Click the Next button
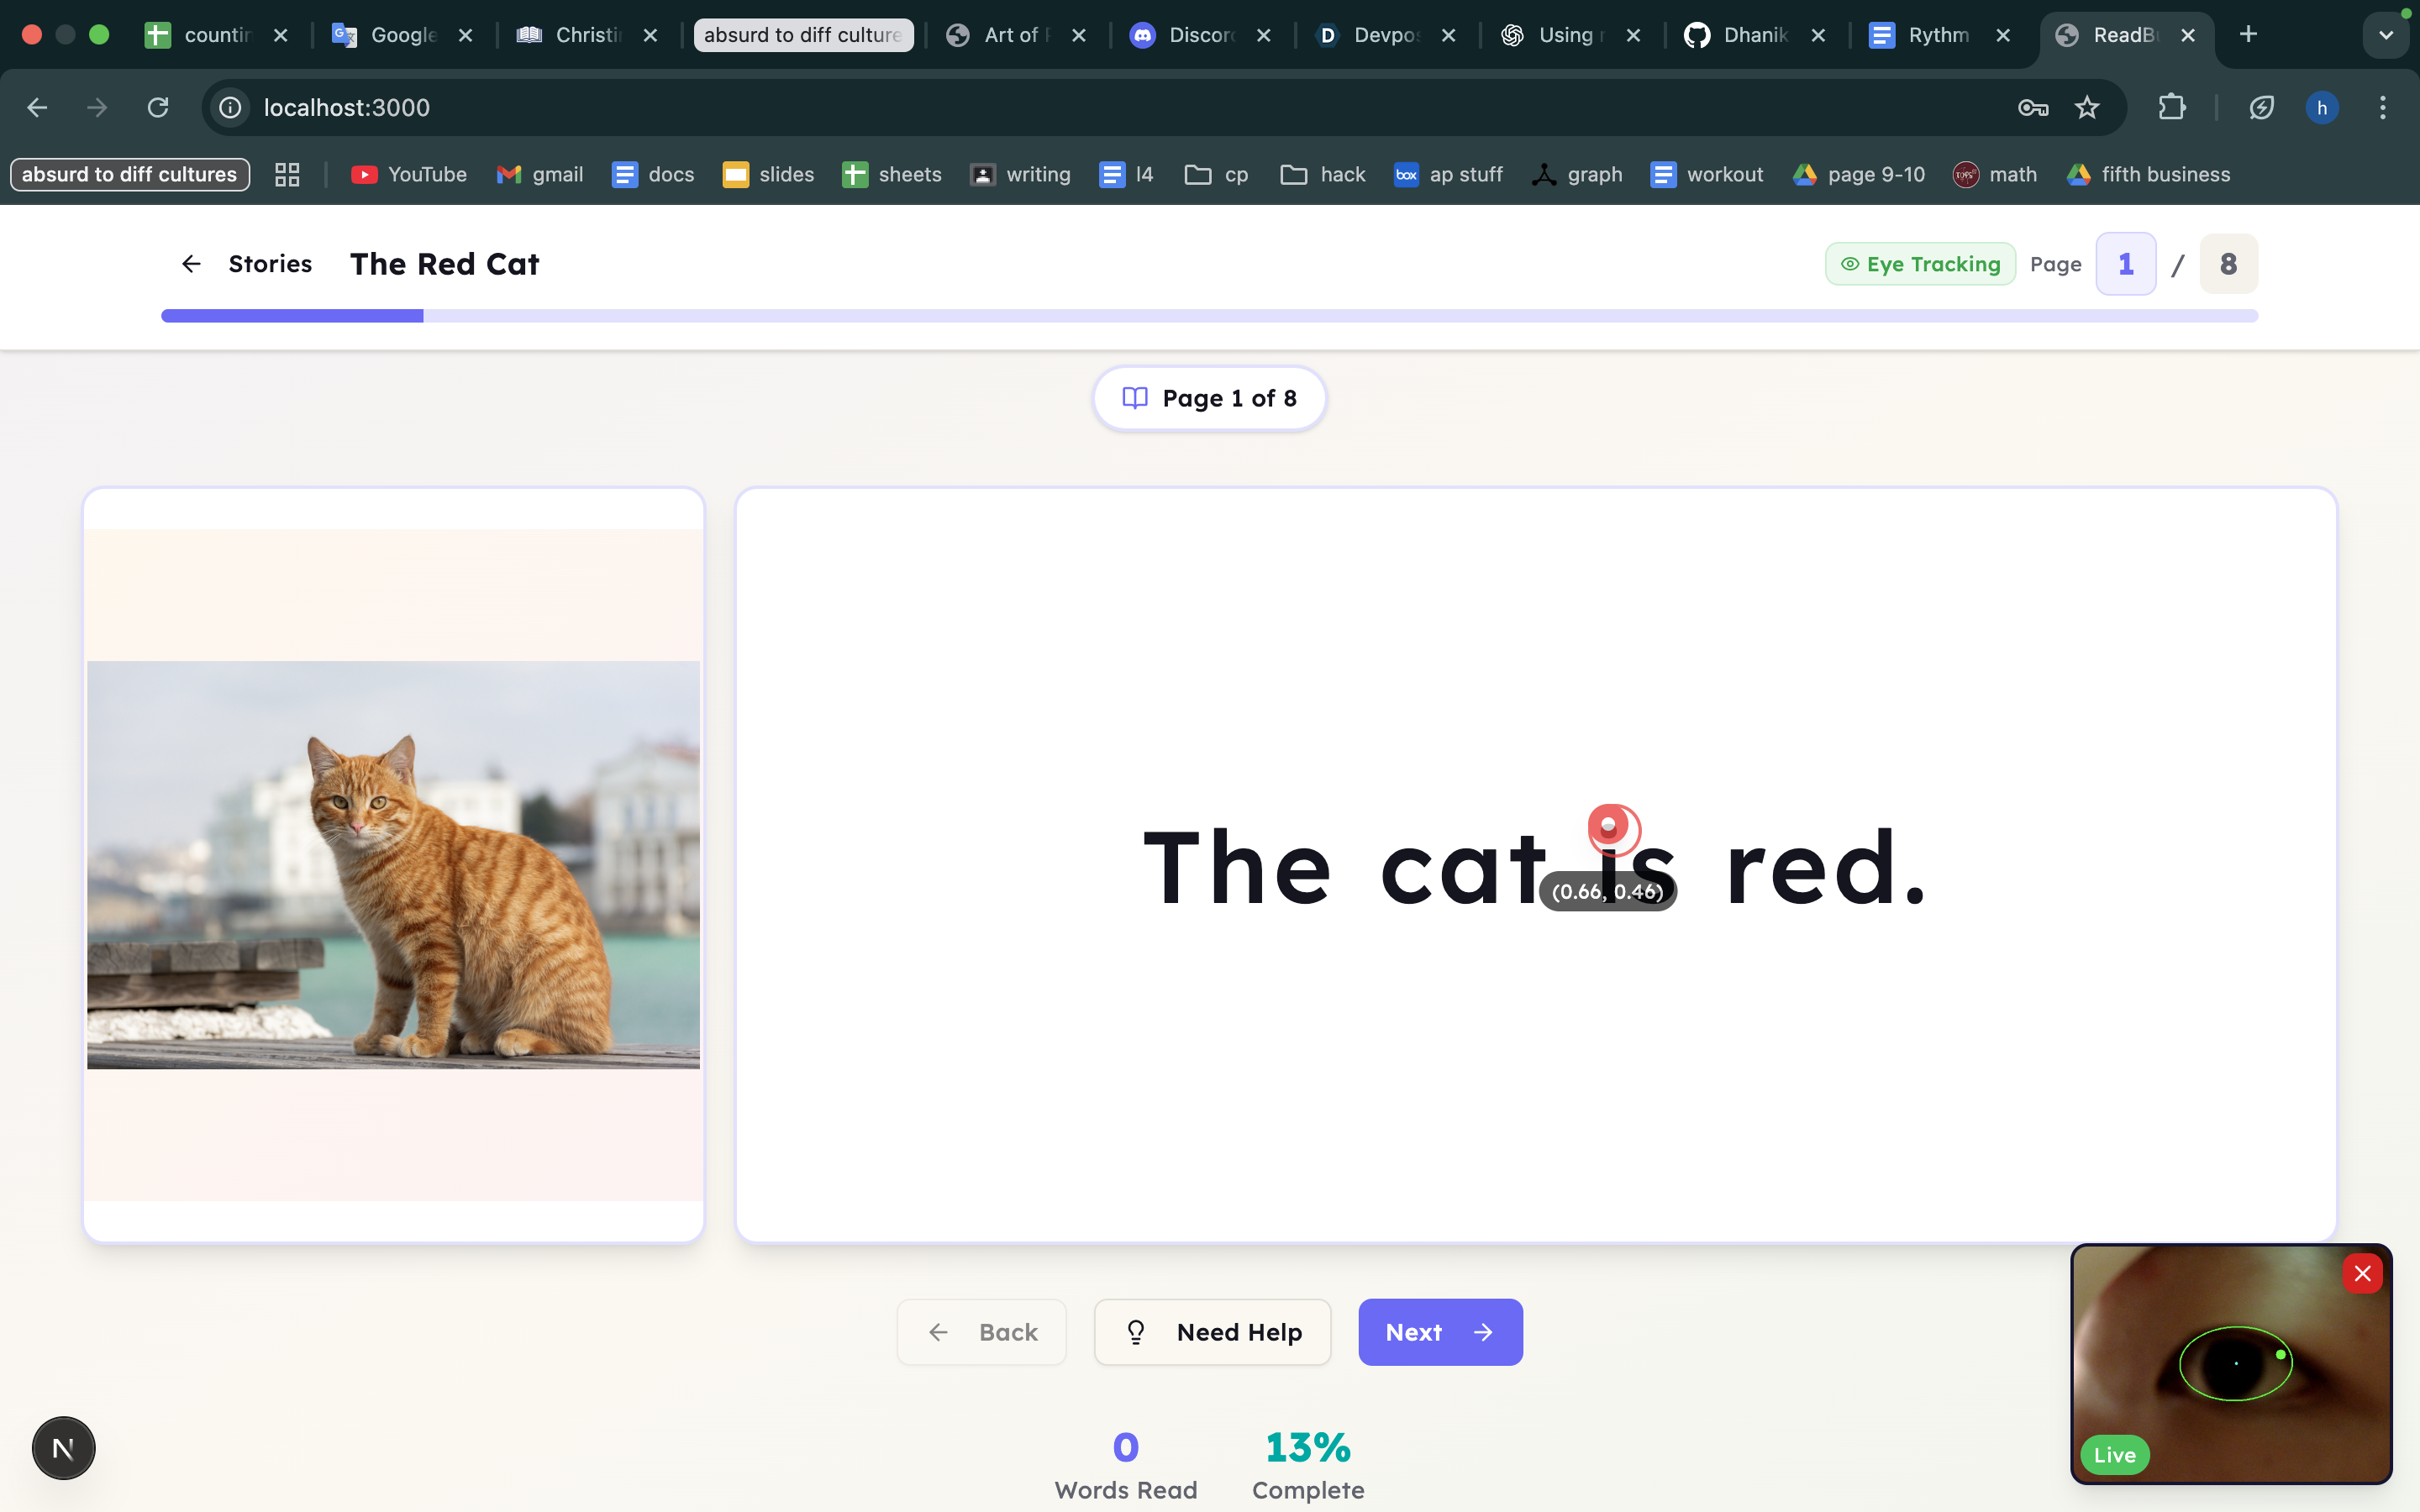 tap(1439, 1332)
